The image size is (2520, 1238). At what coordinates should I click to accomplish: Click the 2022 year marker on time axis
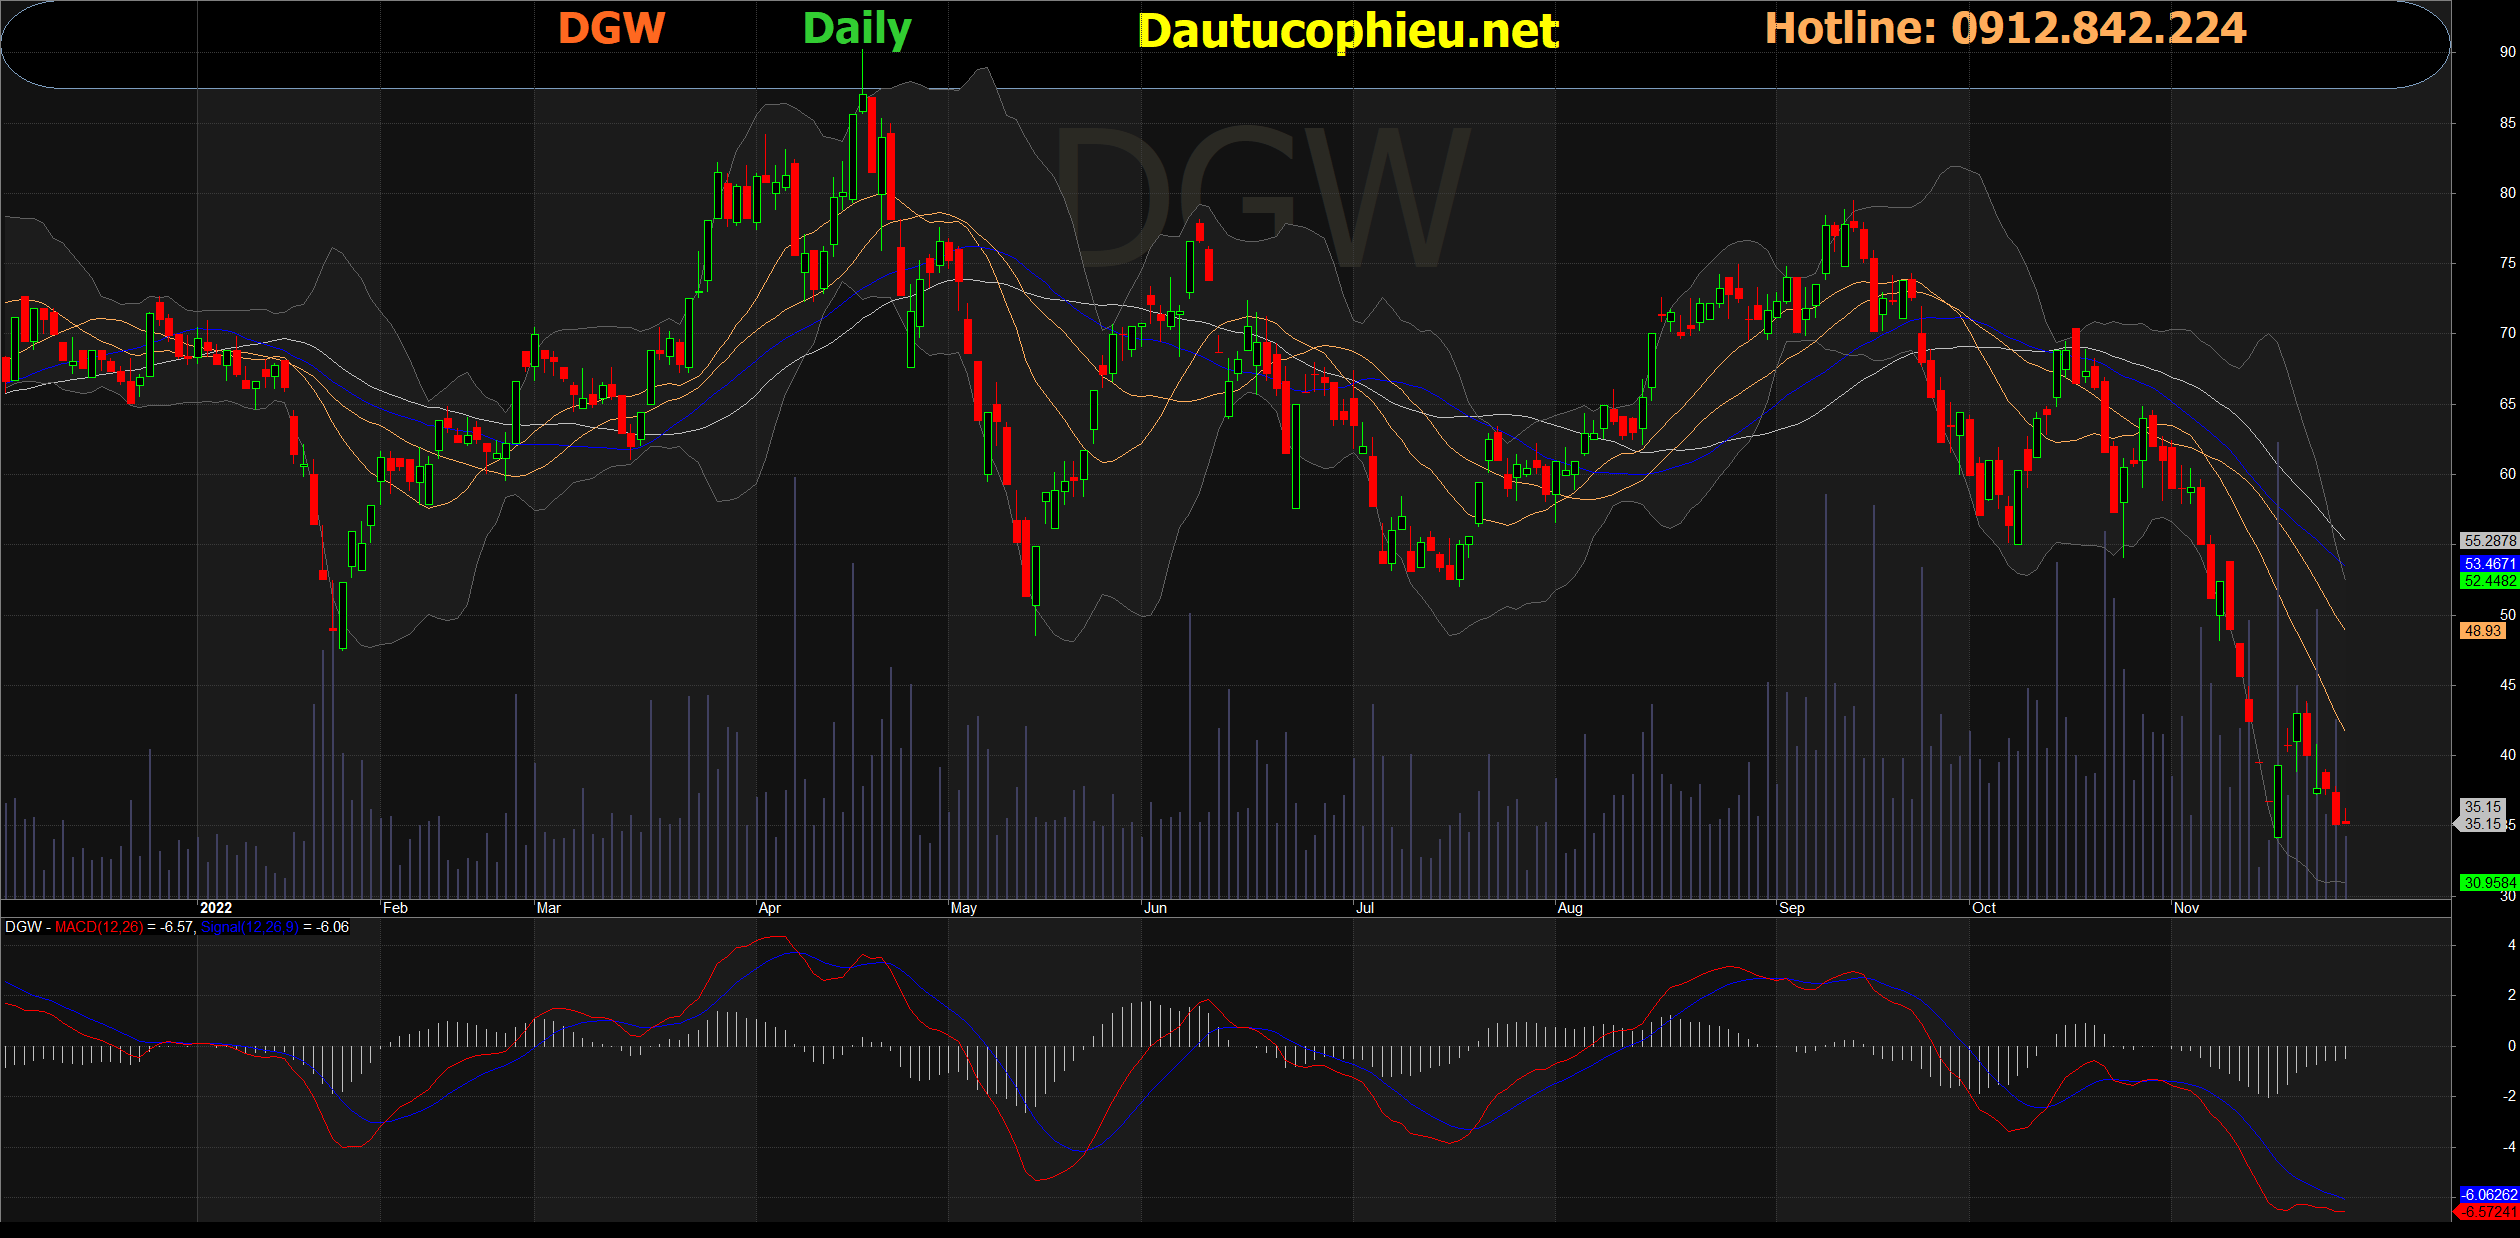coord(216,908)
